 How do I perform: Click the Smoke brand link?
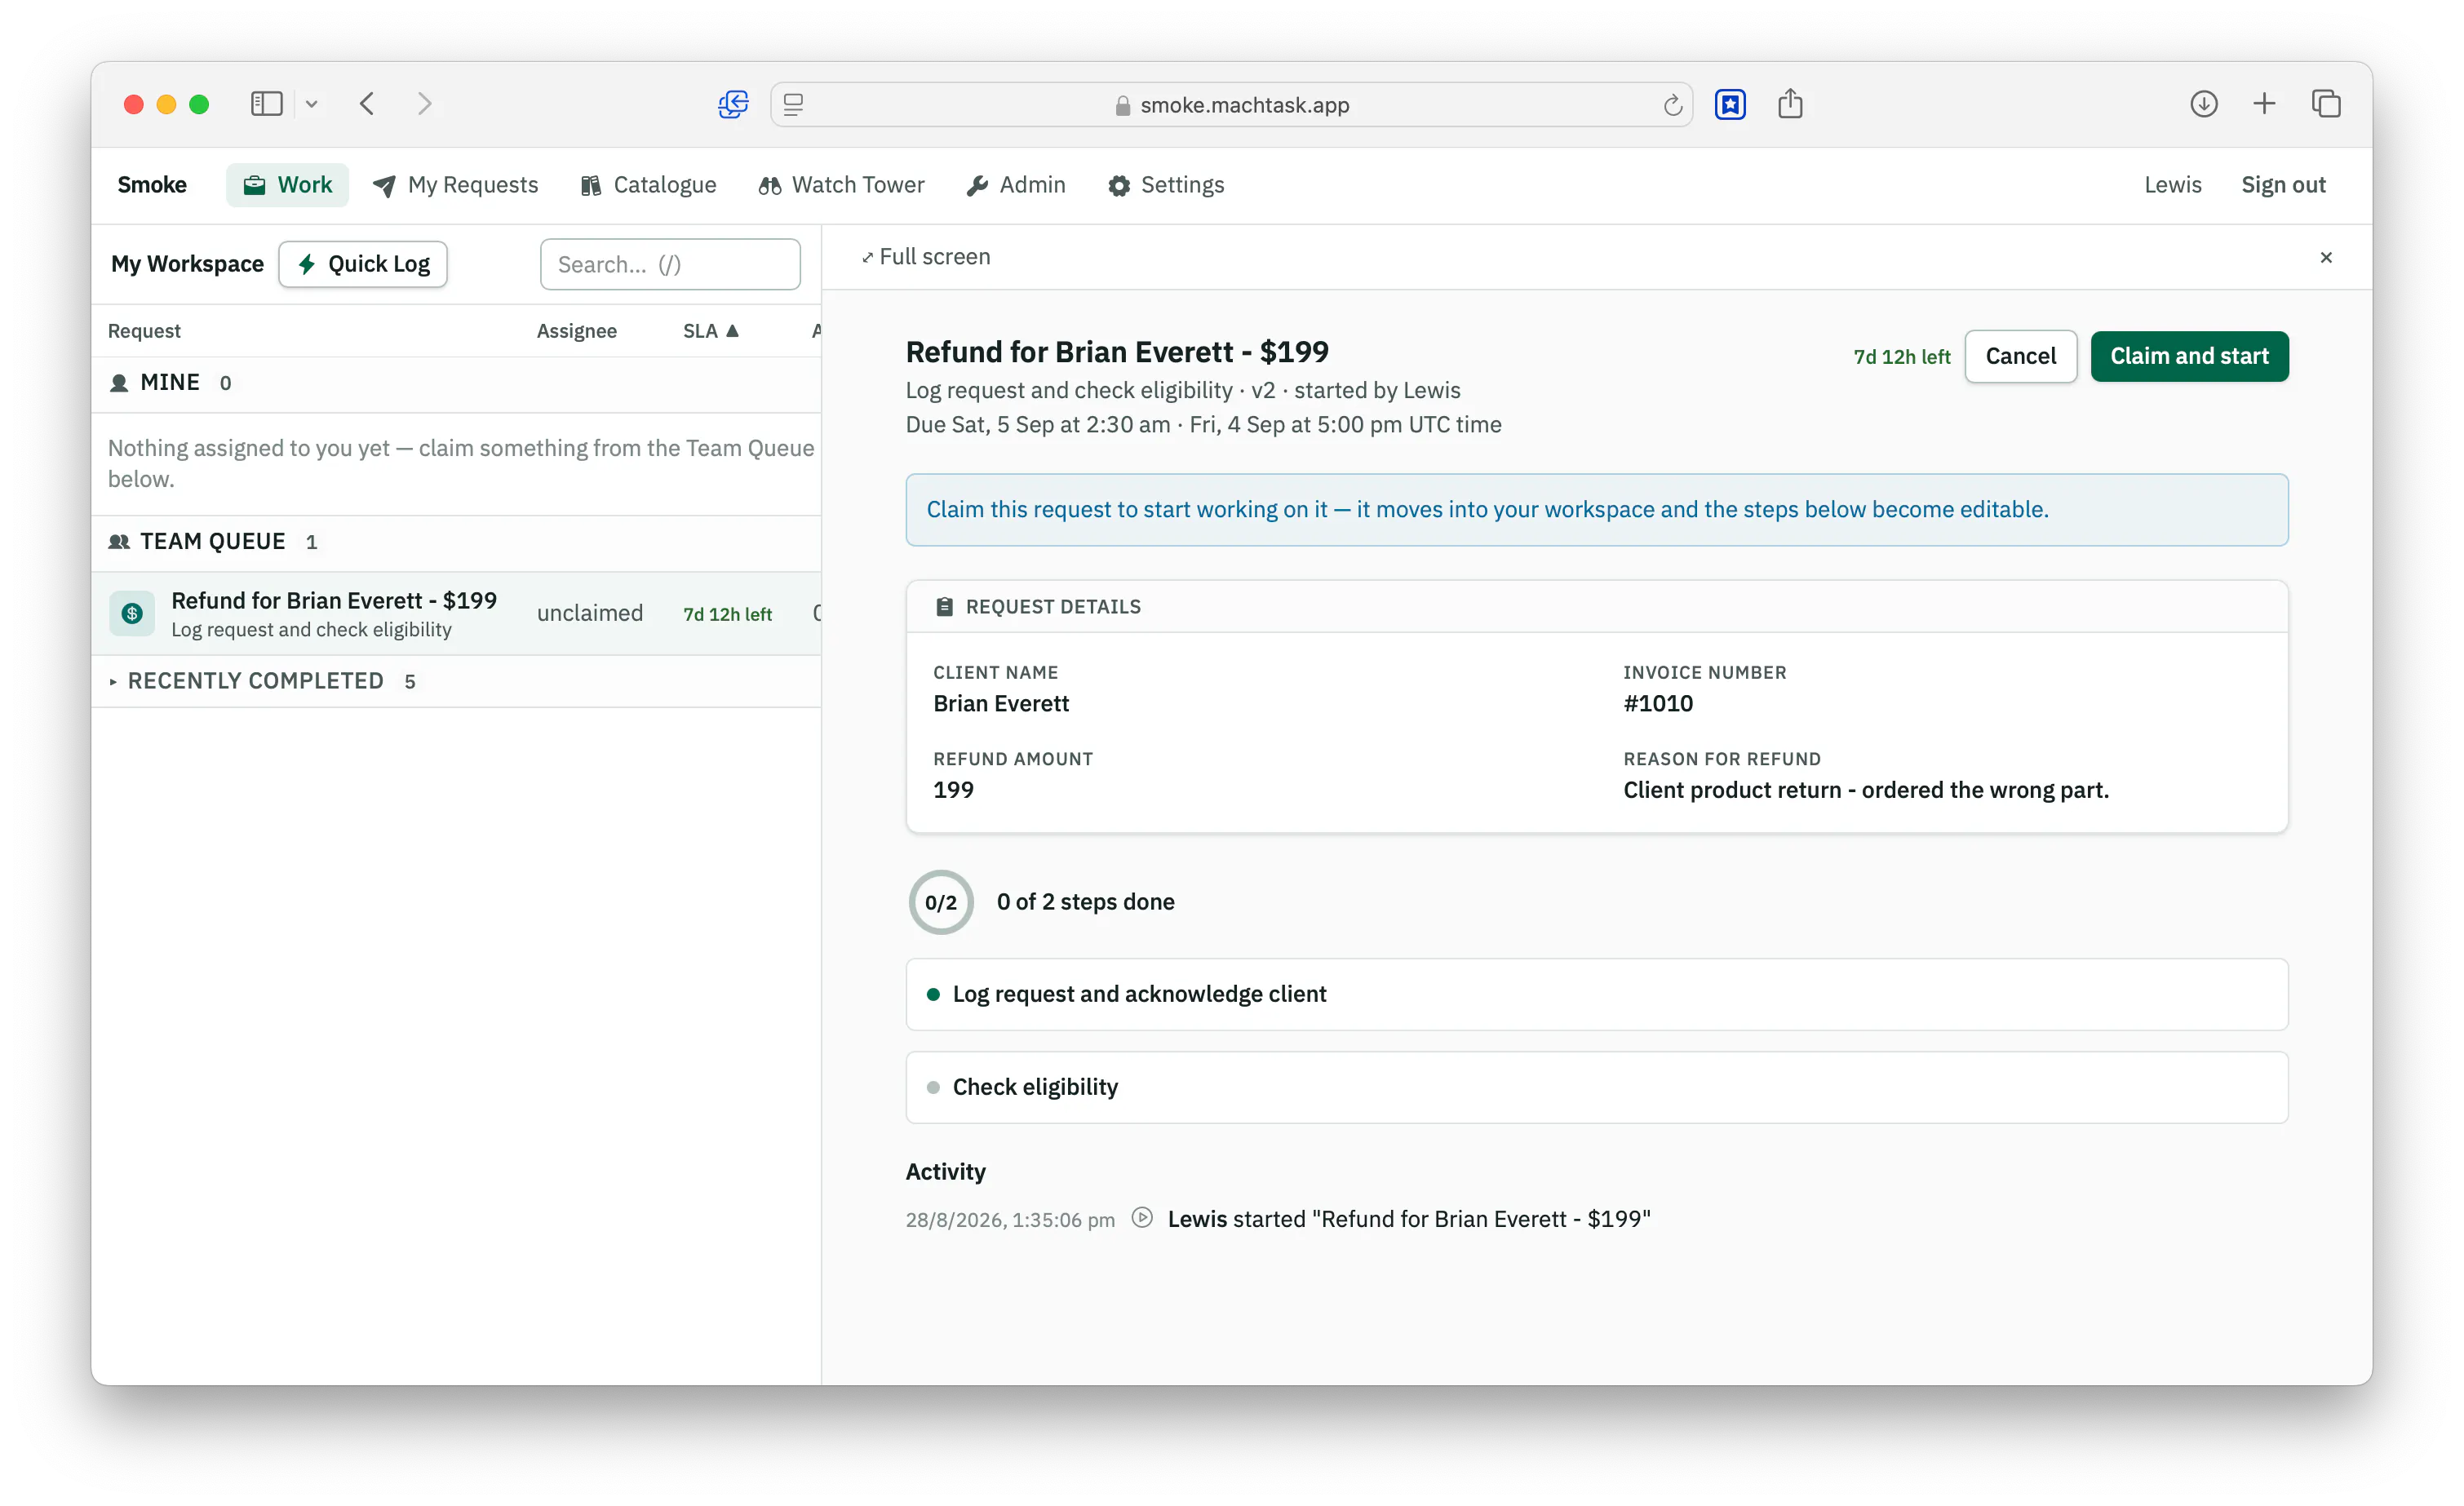[152, 185]
